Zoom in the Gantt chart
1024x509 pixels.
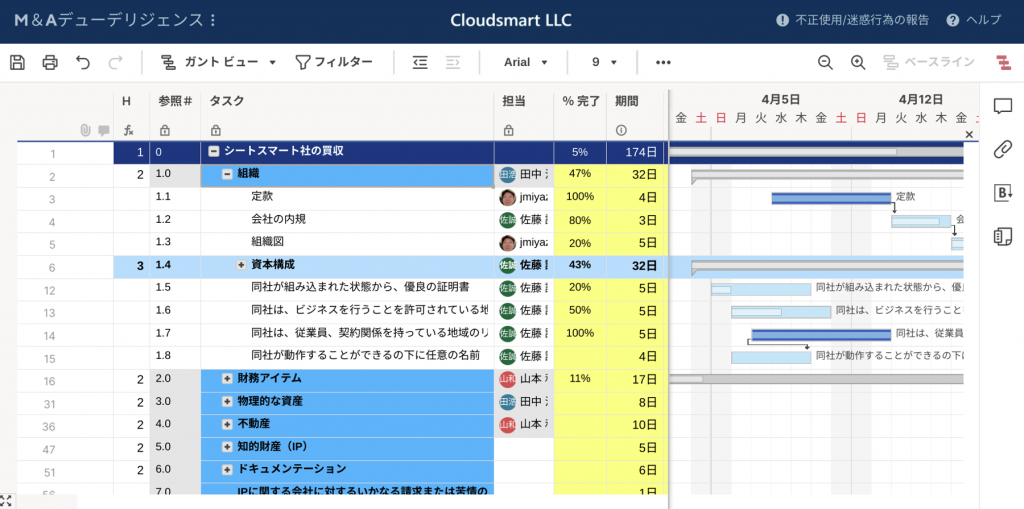(x=858, y=62)
